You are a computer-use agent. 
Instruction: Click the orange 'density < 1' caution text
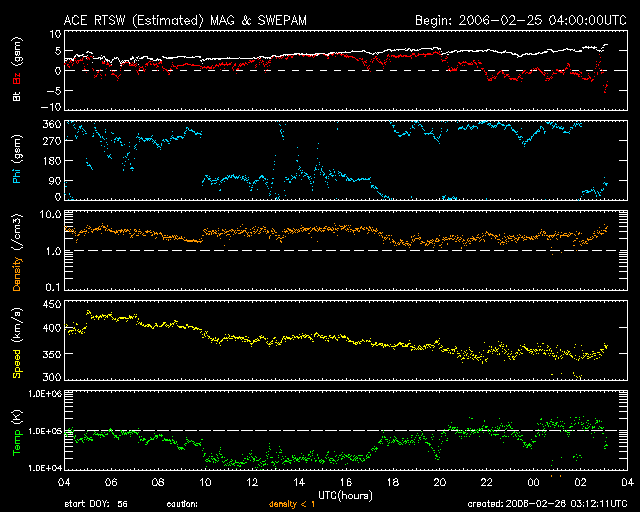pos(292,504)
